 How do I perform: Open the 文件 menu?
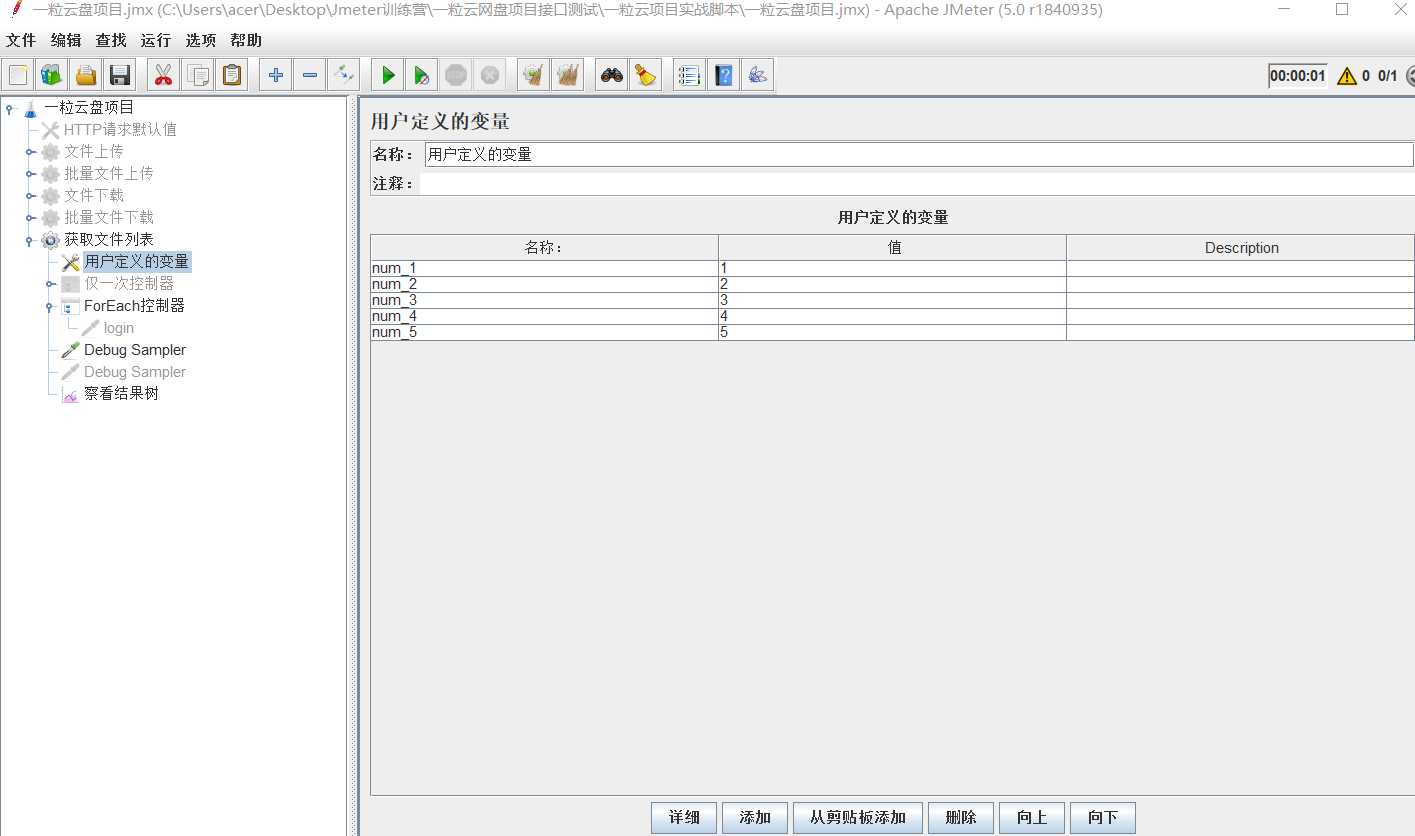pyautogui.click(x=21, y=41)
